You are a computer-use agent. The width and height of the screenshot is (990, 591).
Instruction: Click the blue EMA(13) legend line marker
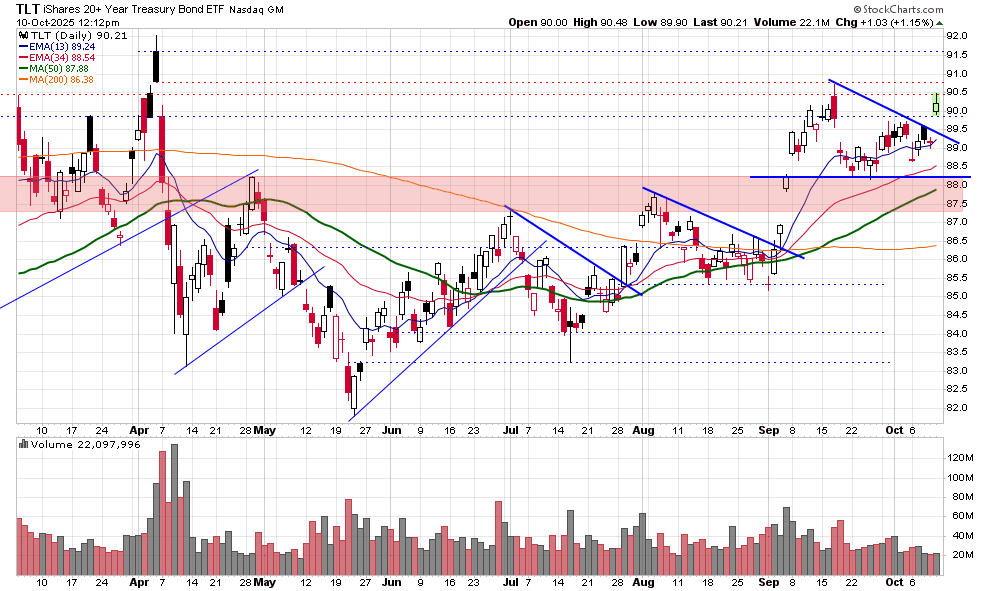click(22, 46)
